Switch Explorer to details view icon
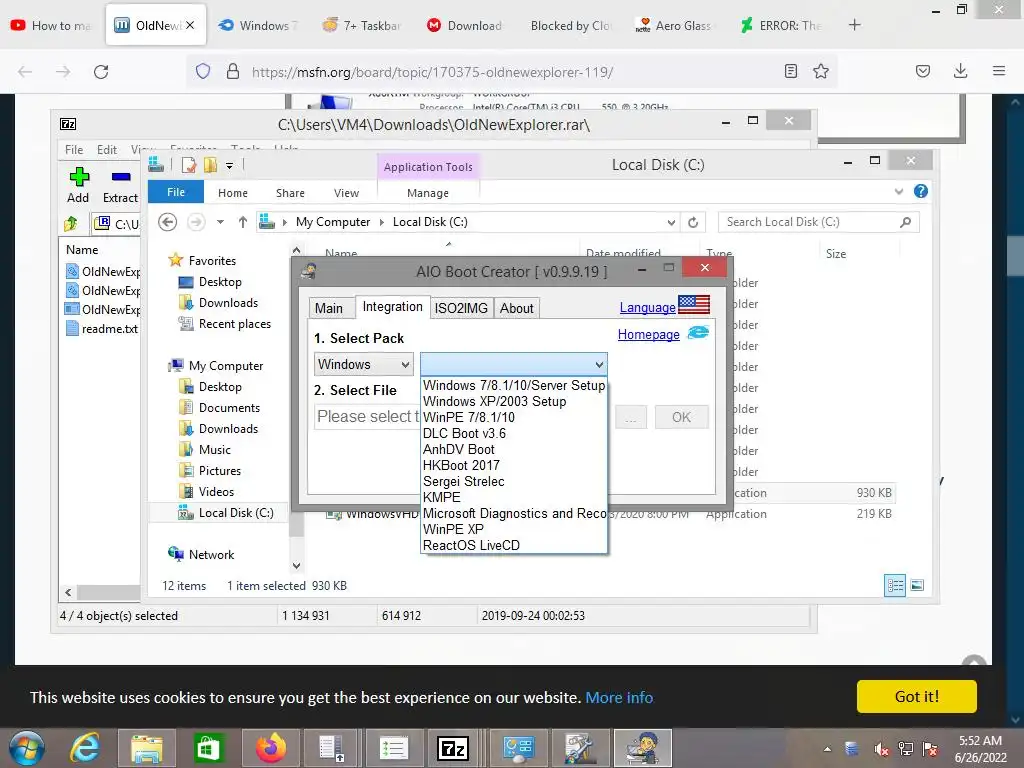Screen dimensions: 1024x768 click(x=895, y=585)
